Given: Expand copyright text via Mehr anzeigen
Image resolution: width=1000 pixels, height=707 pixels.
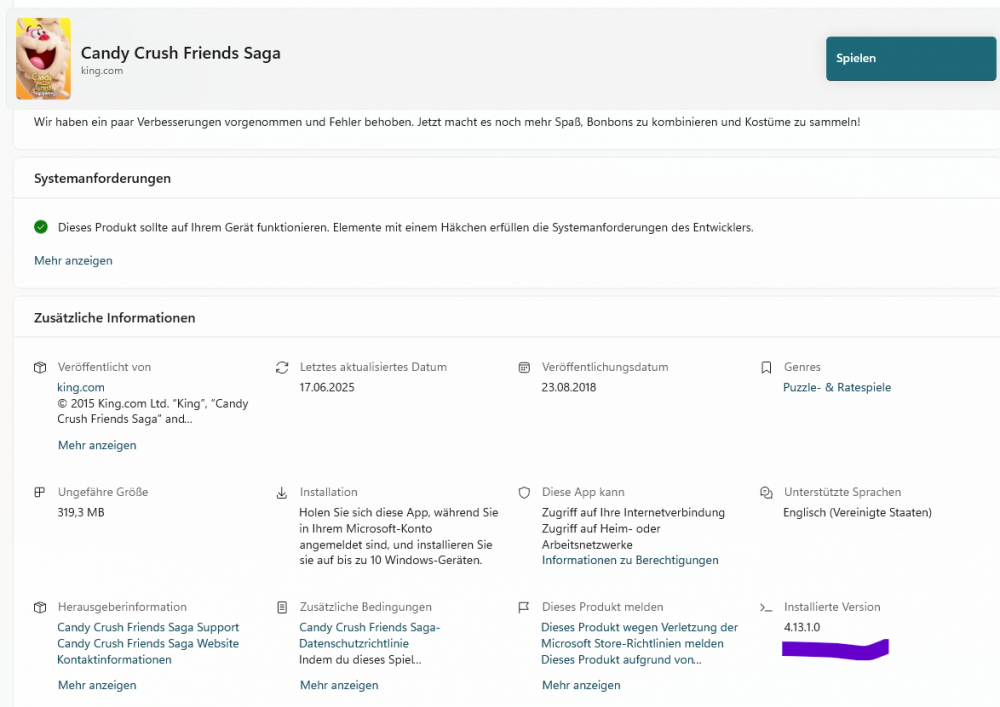Looking at the screenshot, I should (97, 445).
